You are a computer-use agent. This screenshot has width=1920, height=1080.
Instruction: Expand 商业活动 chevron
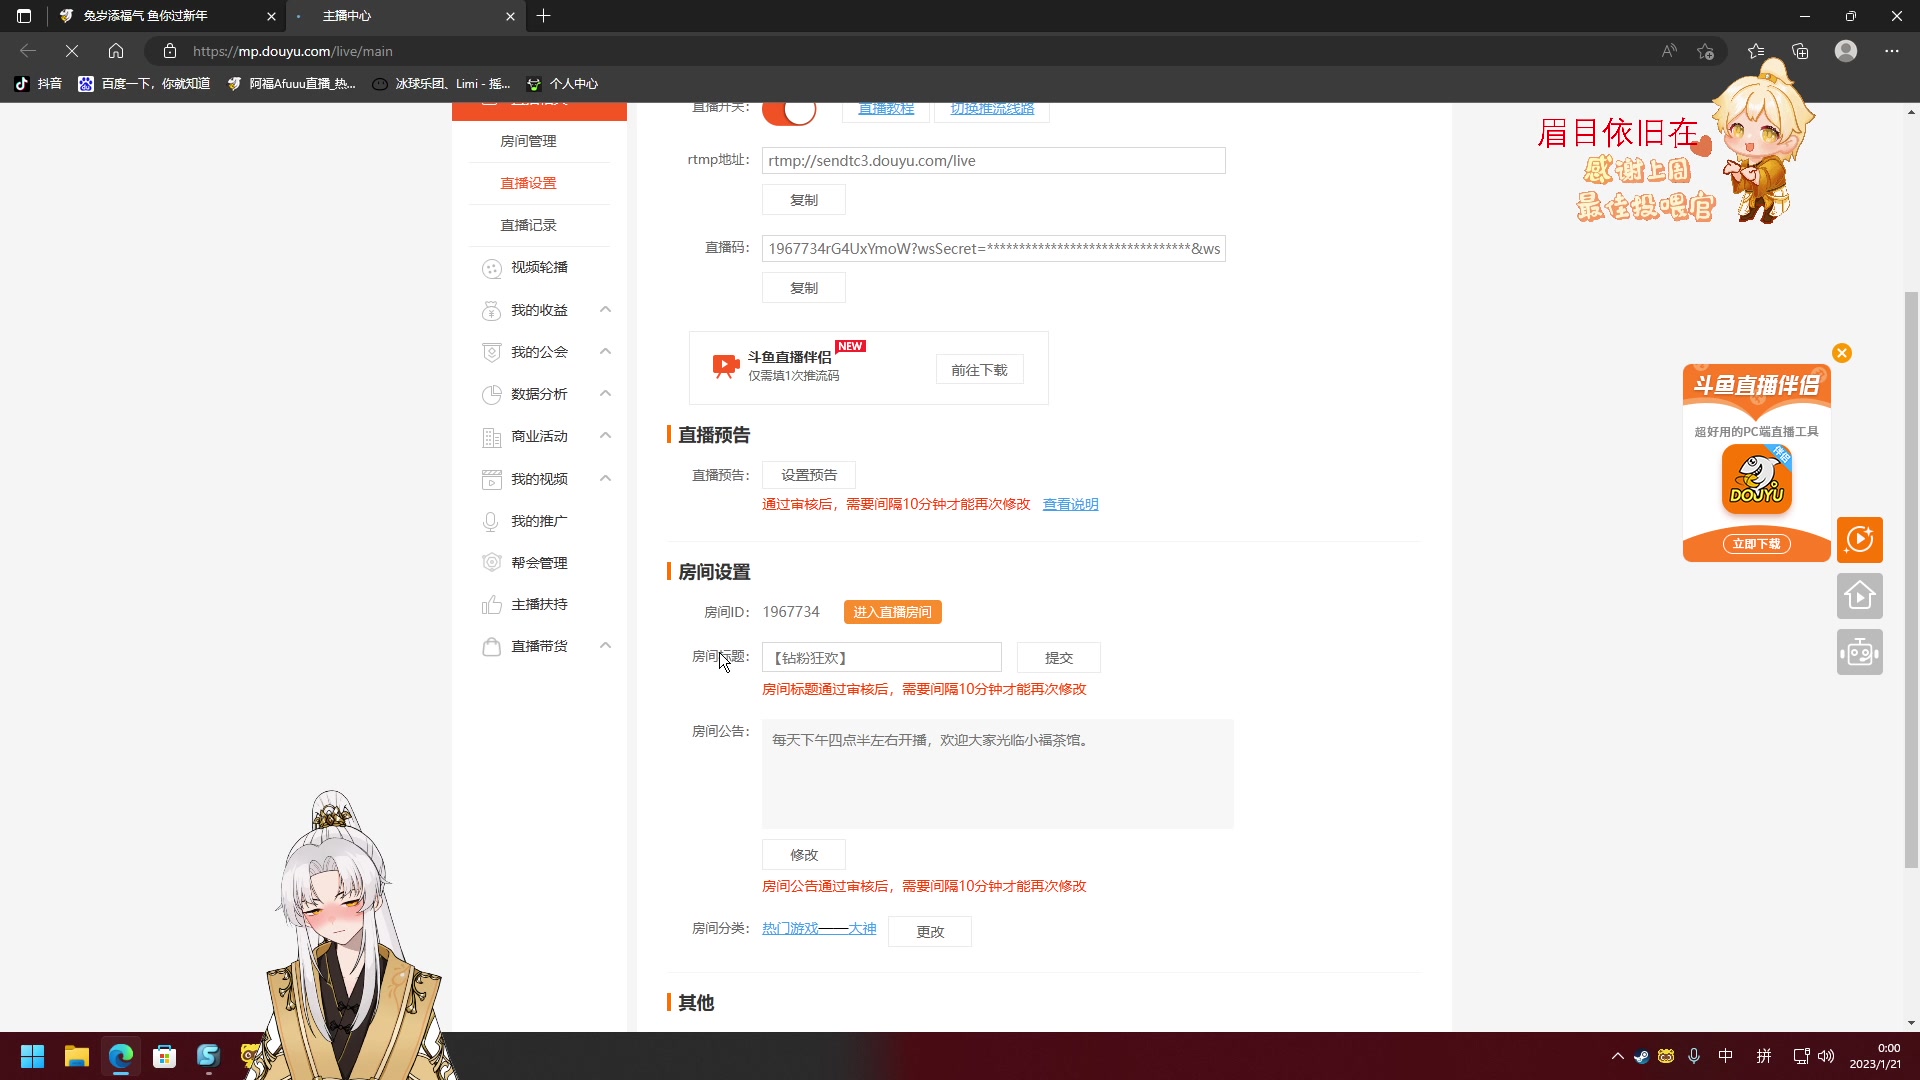click(605, 436)
